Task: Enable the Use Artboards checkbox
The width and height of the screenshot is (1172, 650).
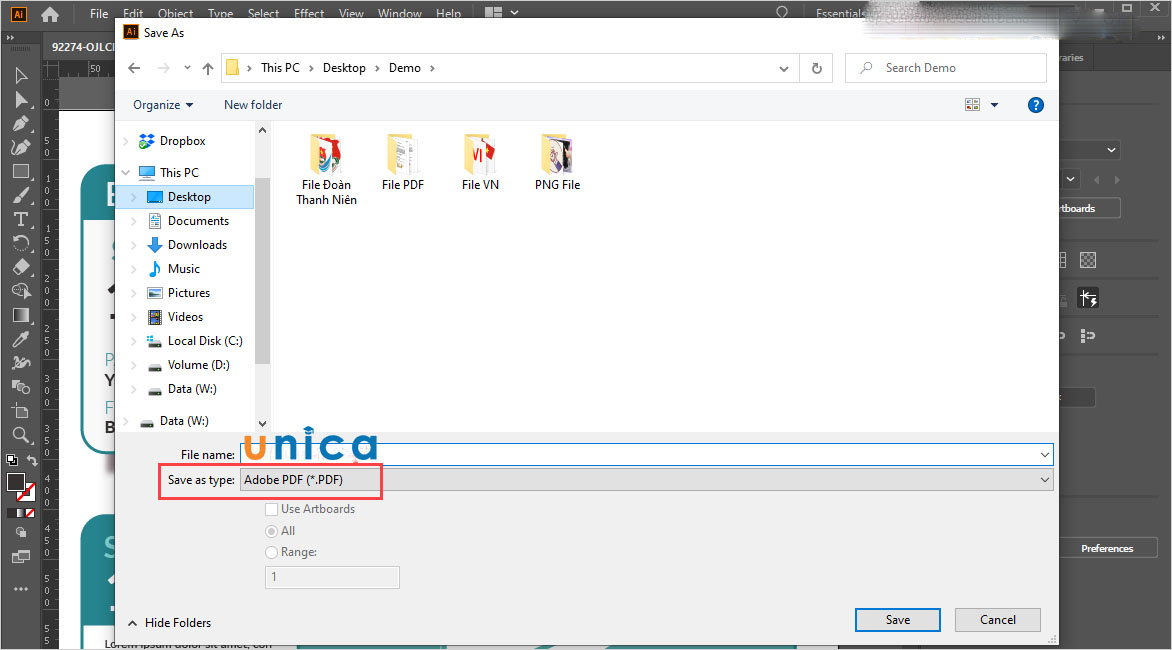Action: [x=271, y=509]
